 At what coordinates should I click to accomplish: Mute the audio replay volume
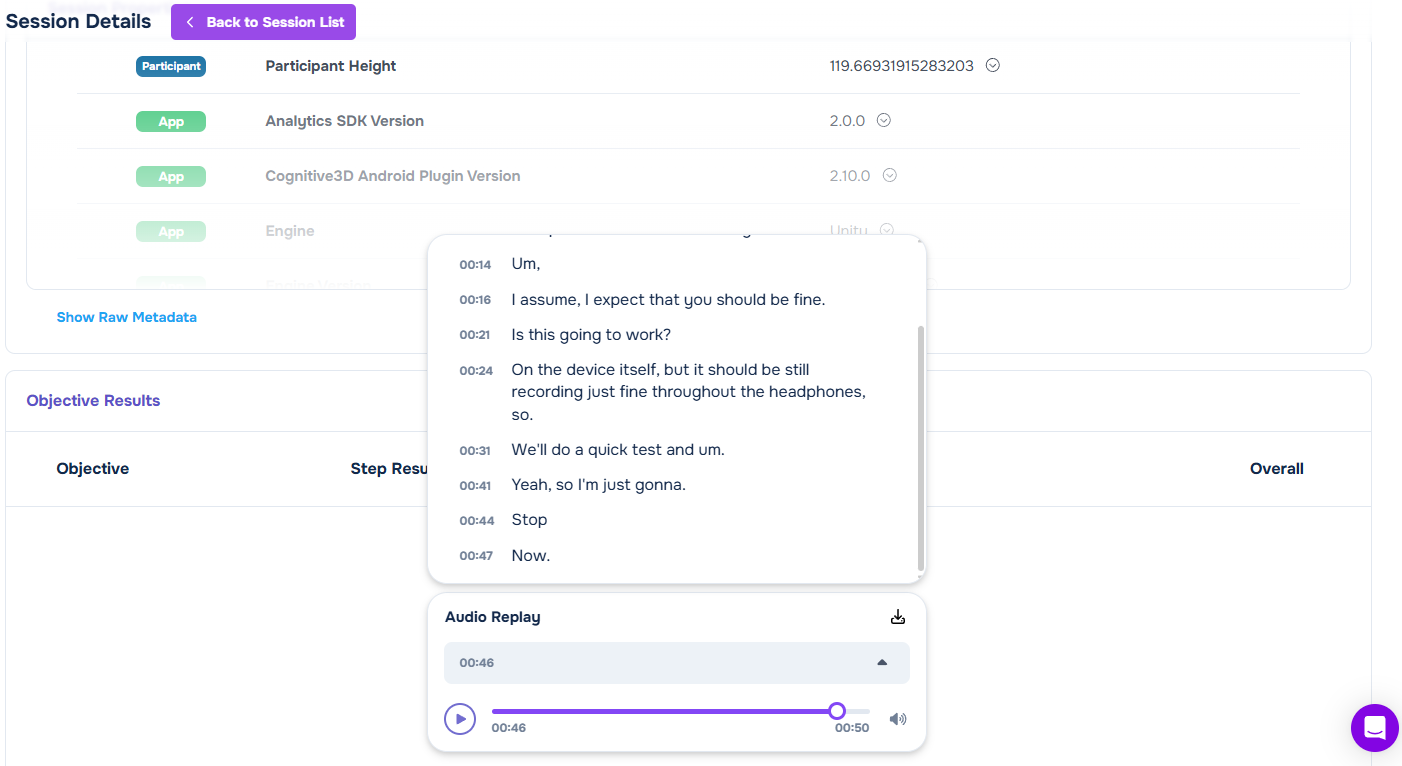pos(898,719)
